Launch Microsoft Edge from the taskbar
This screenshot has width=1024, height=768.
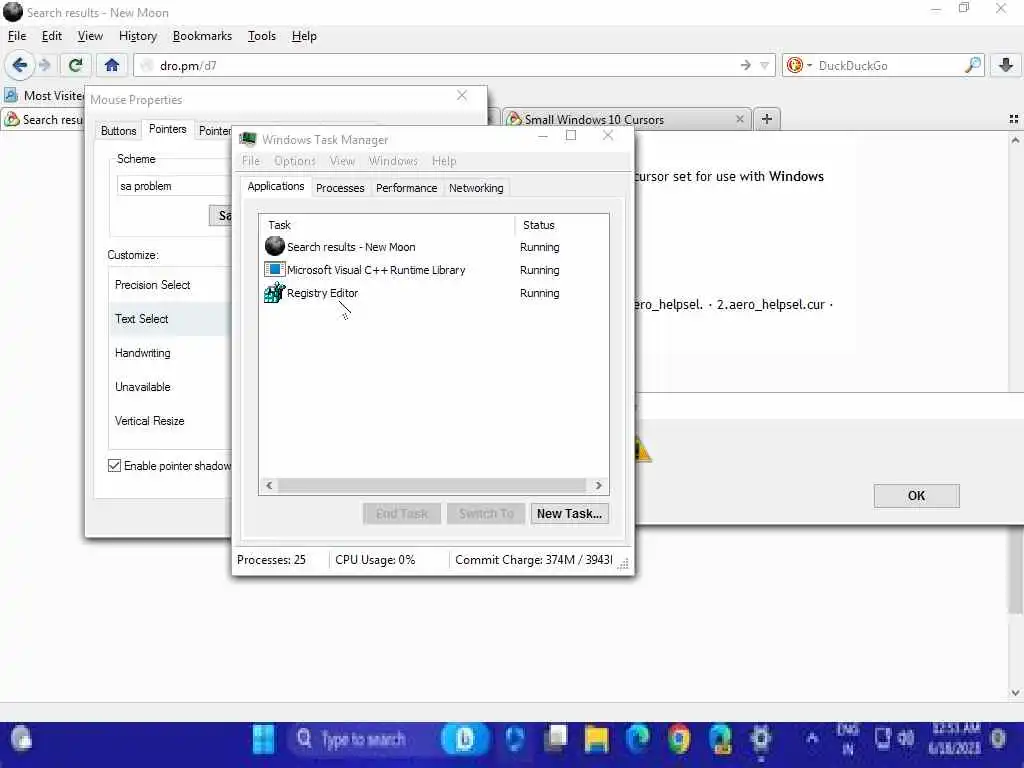point(638,739)
